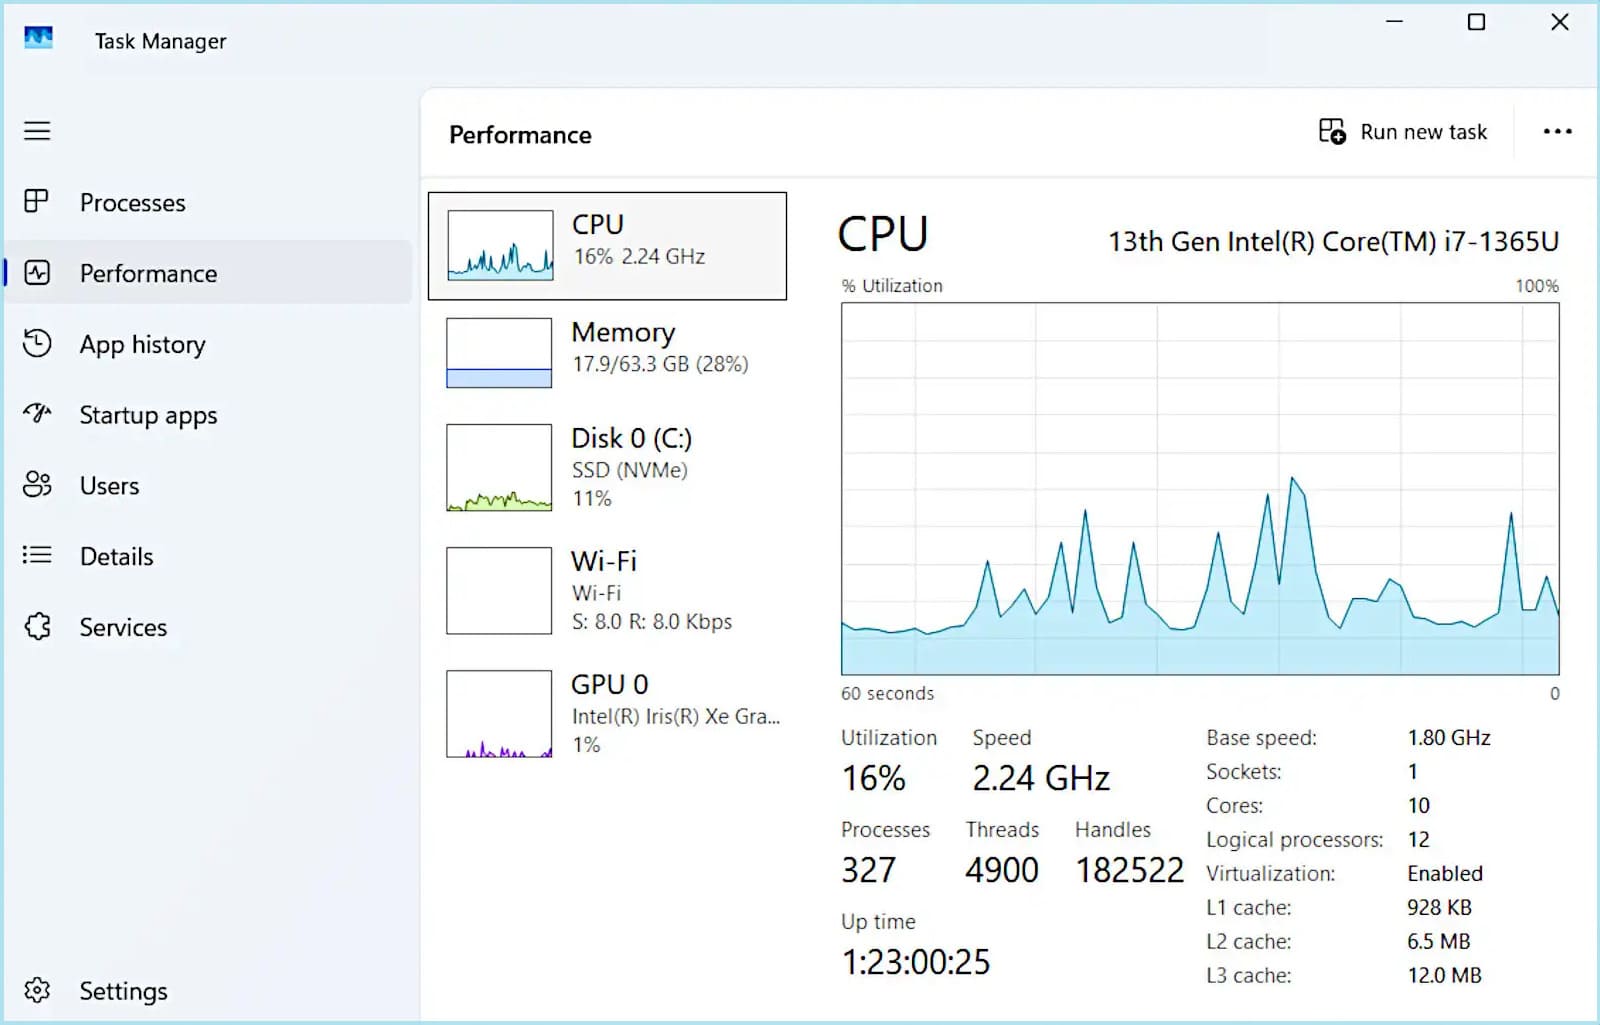The width and height of the screenshot is (1600, 1025).
Task: Click the Details list icon
Action: pyautogui.click(x=37, y=555)
